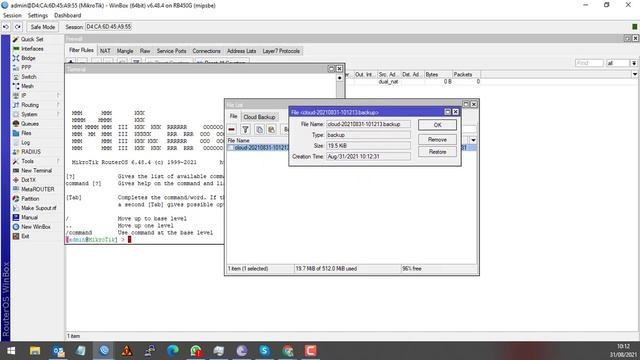Click the copy icon in File List toolbar
This screenshot has height=360, width=640.
point(259,130)
